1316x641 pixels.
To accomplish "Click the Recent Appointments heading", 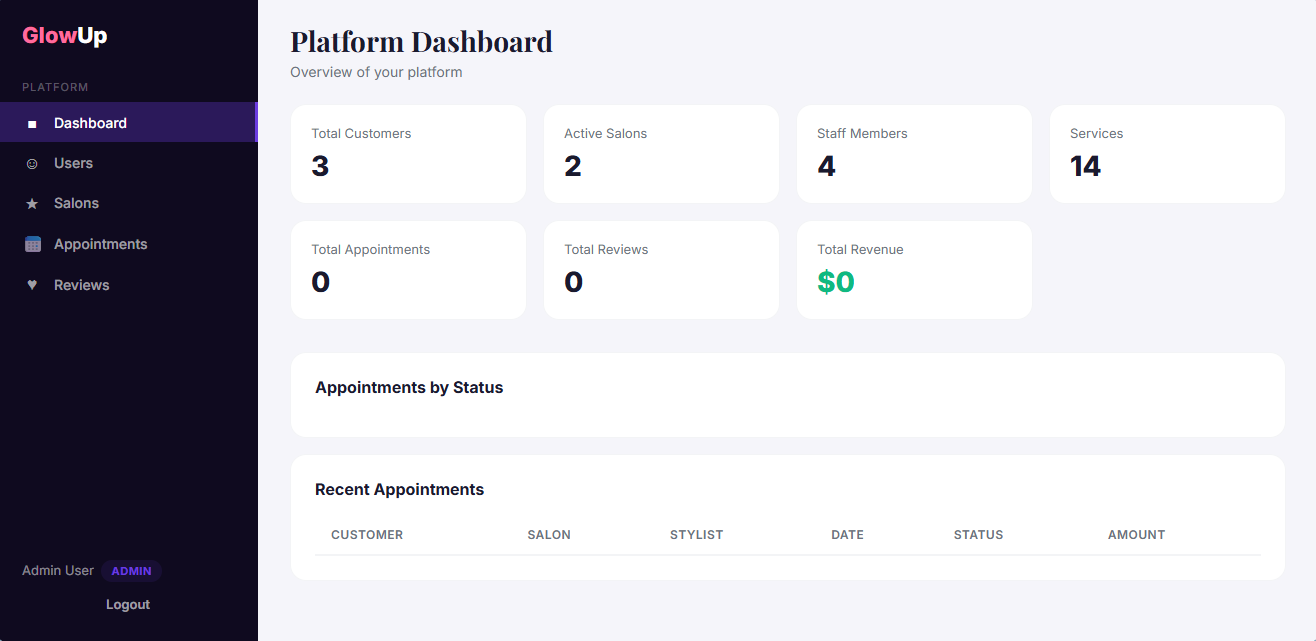I will tap(399, 489).
